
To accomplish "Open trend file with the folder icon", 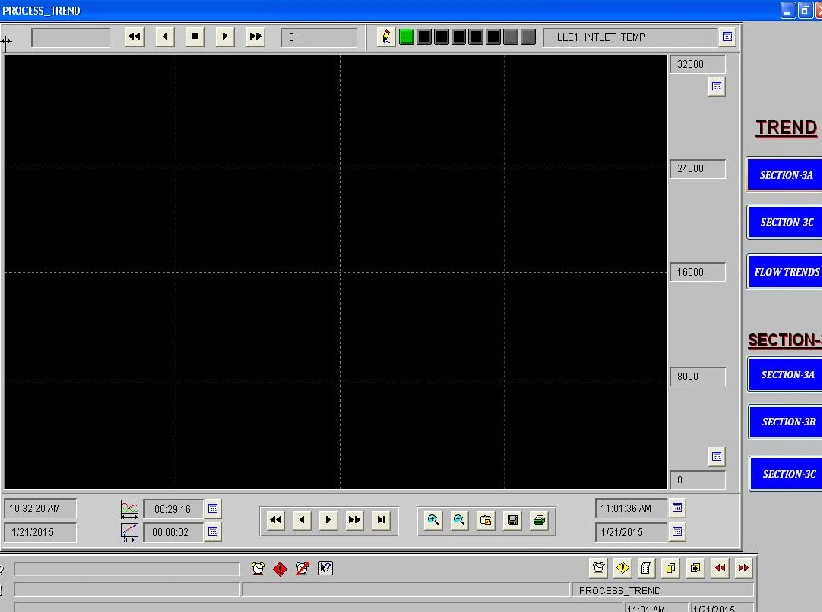I will pos(486,520).
